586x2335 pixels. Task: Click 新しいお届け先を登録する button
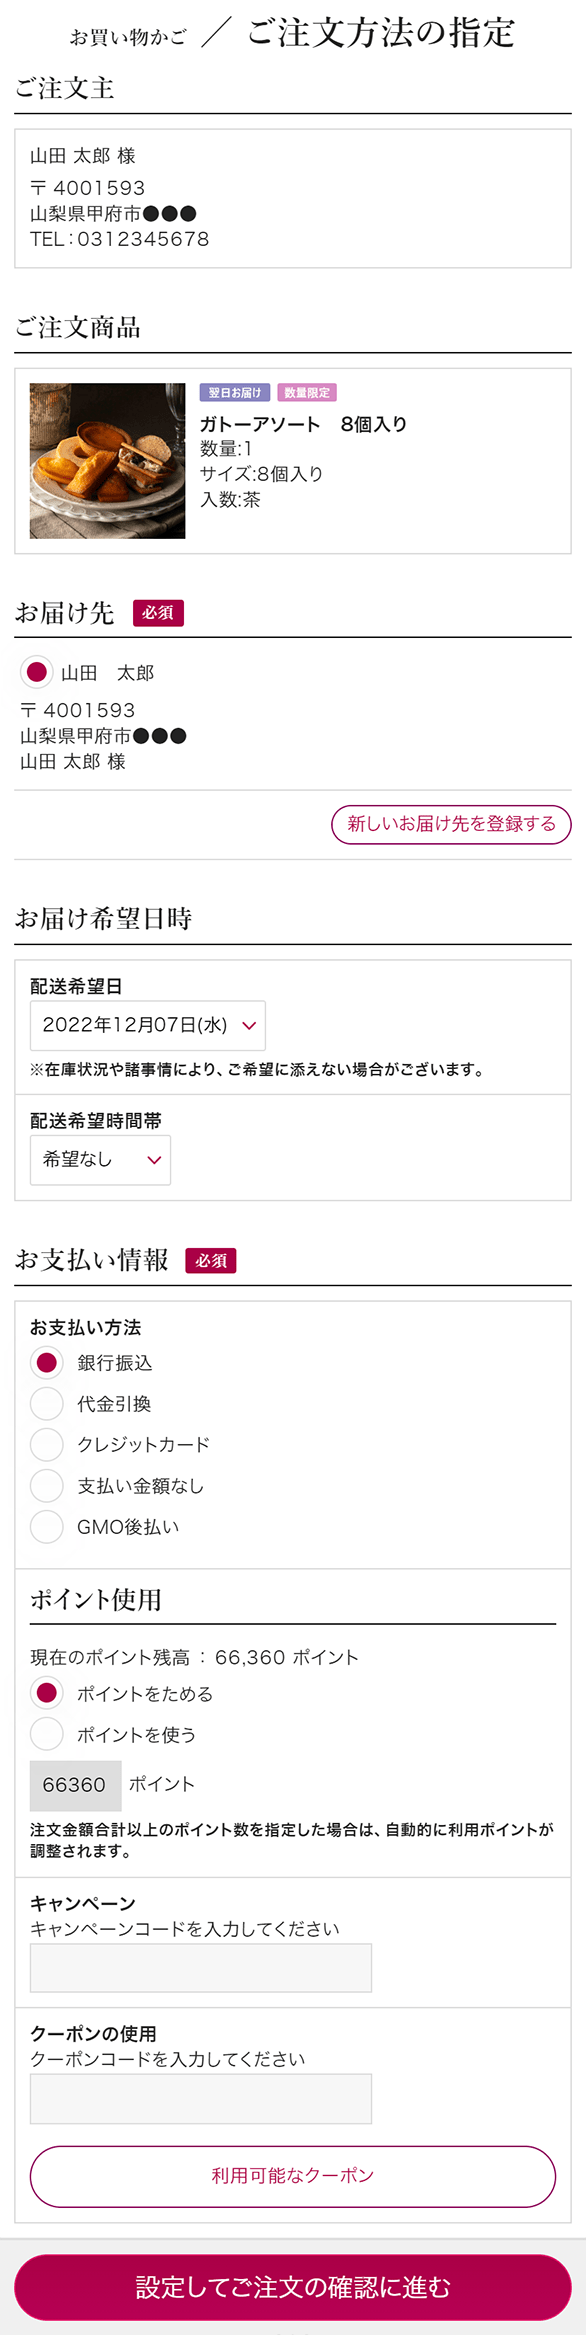451,824
